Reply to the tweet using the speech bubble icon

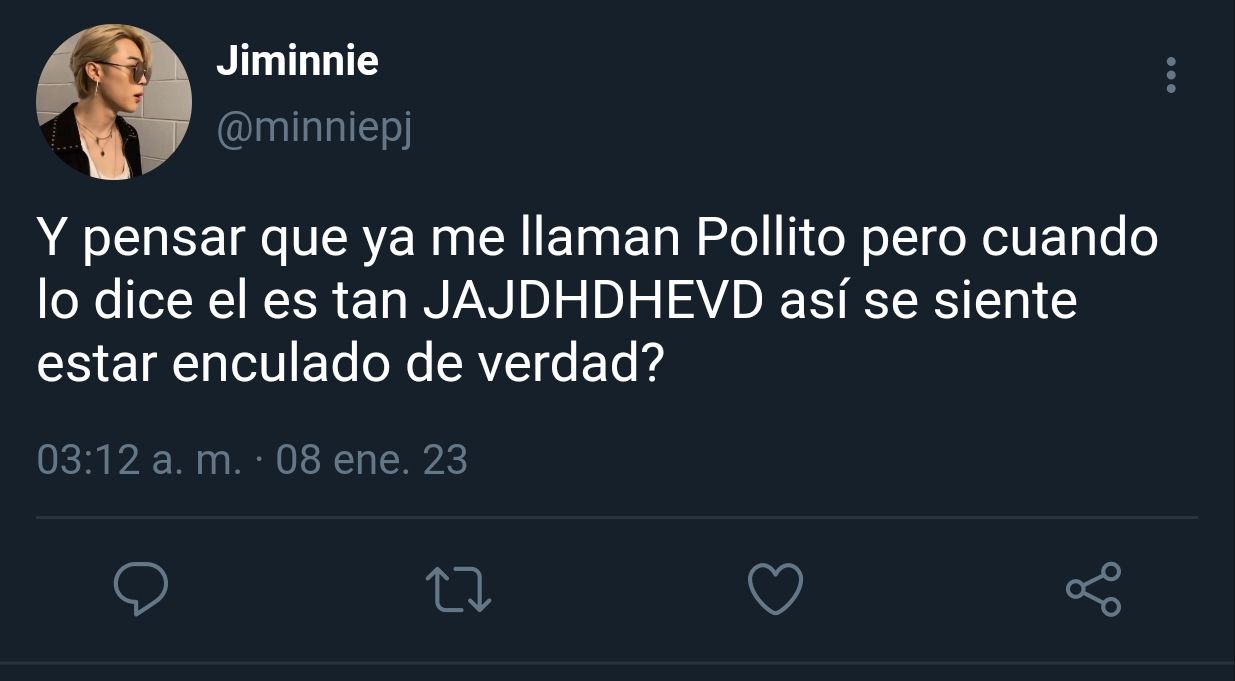coord(140,589)
